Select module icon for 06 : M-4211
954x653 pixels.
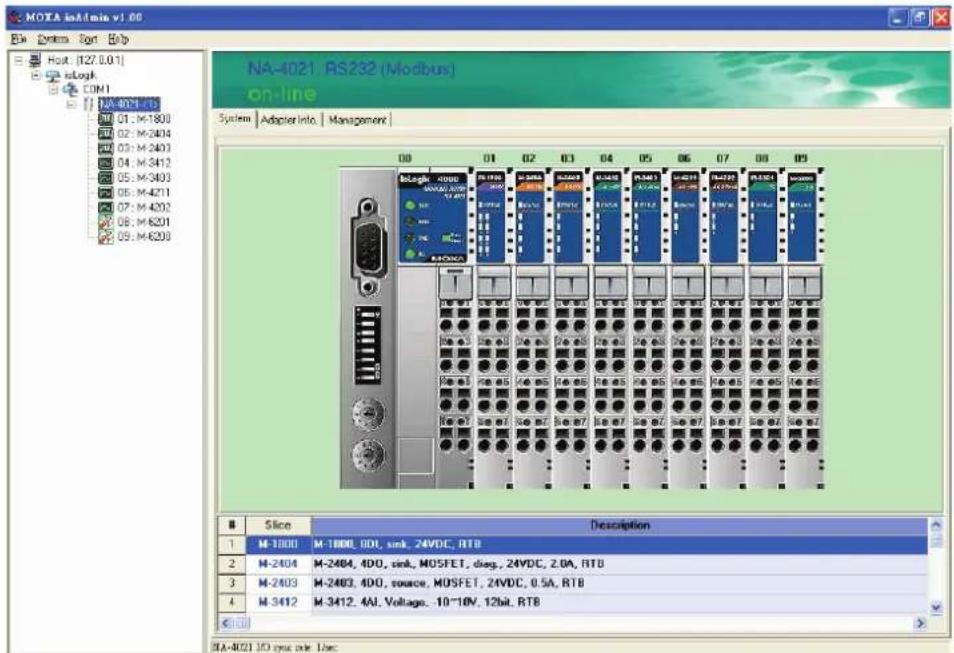point(106,192)
